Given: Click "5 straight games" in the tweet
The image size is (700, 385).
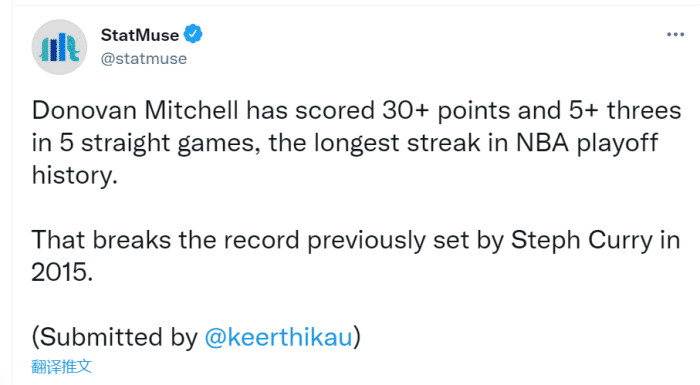Looking at the screenshot, I should tap(160, 144).
